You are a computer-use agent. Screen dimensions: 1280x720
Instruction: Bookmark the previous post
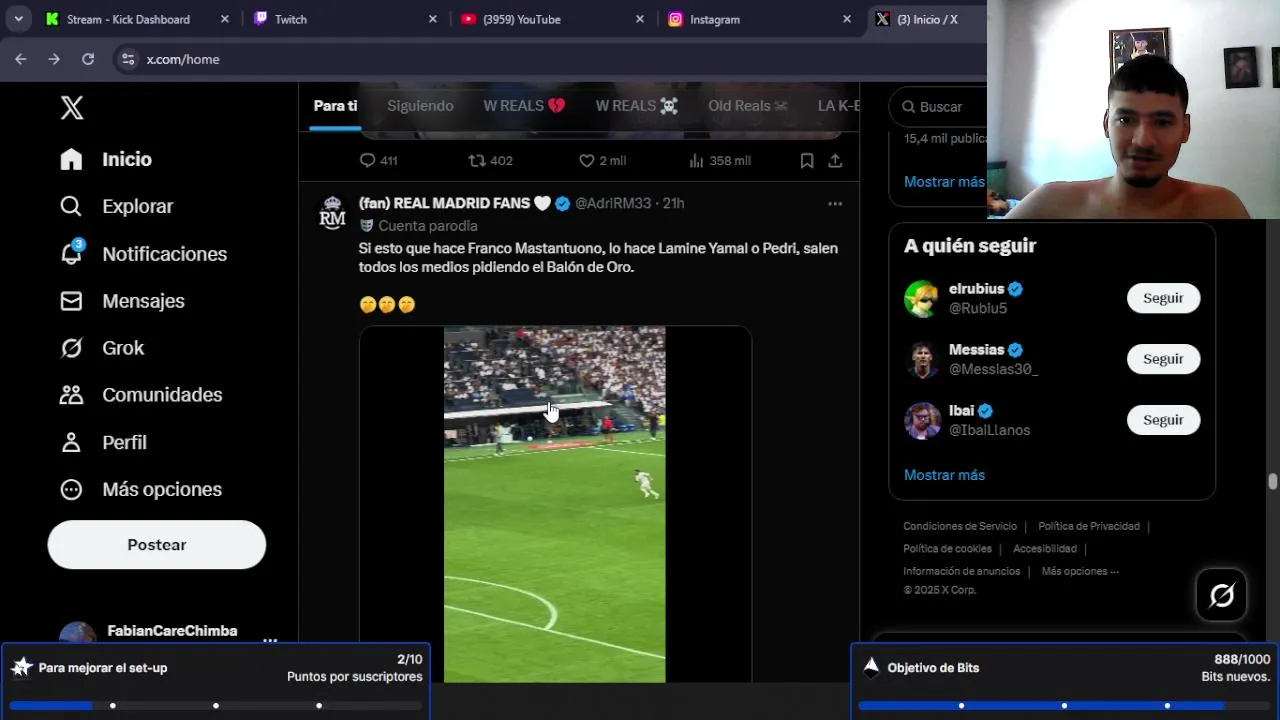point(806,160)
